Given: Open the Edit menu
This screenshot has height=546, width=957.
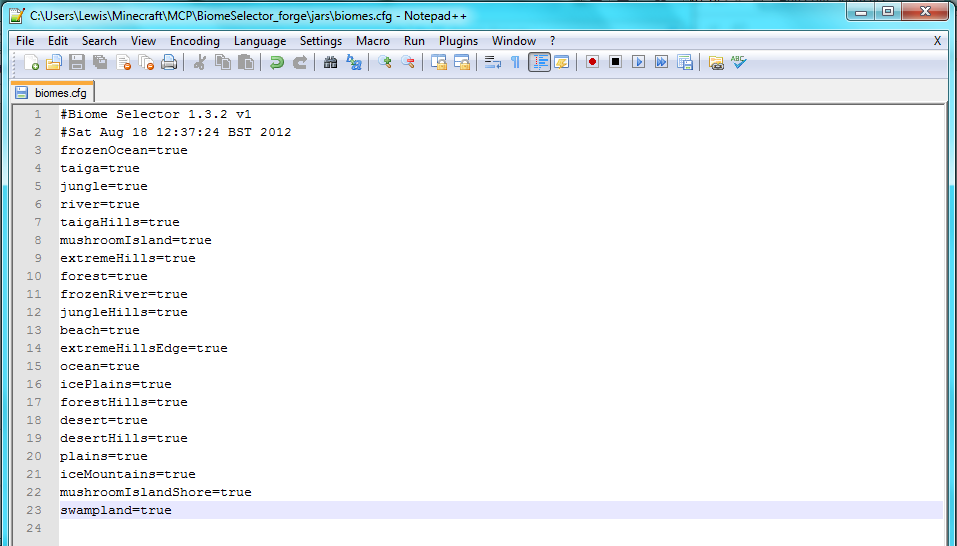Looking at the screenshot, I should tap(58, 41).
